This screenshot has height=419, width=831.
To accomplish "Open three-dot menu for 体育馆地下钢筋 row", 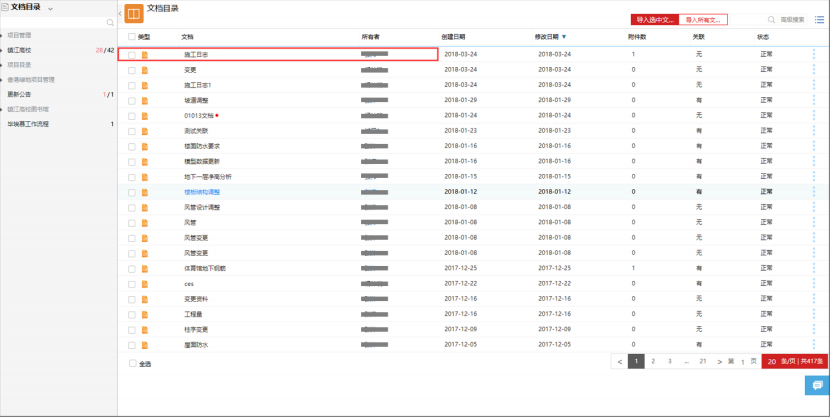I will (814, 268).
